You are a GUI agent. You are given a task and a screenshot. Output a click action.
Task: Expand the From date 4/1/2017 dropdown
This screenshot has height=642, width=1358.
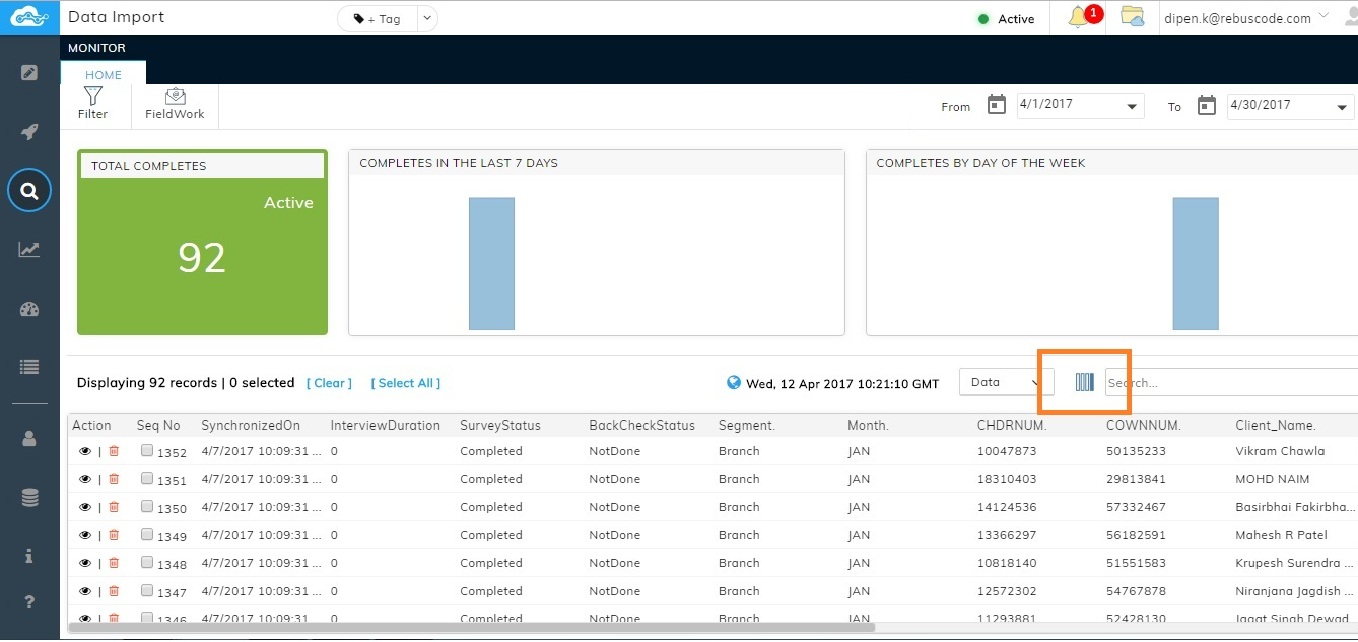tap(1132, 106)
